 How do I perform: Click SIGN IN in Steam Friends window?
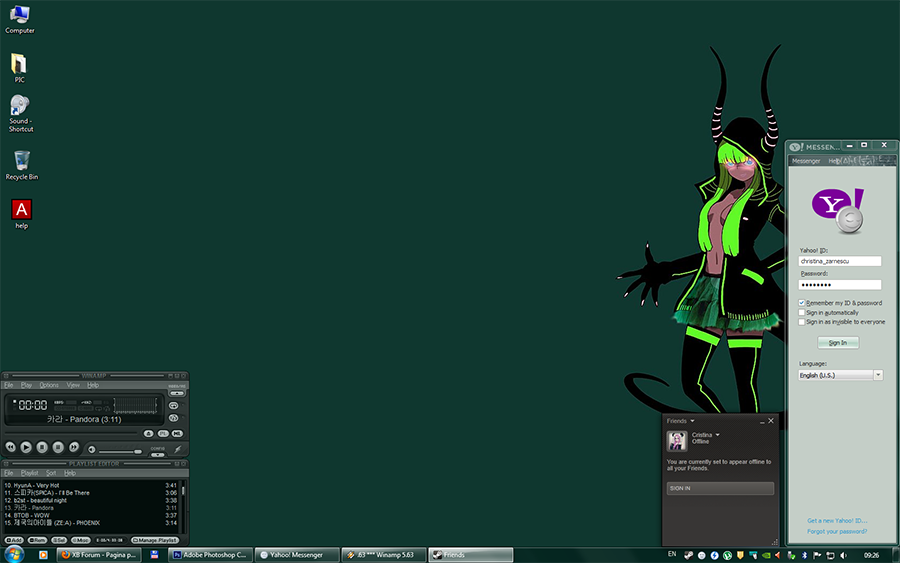pos(720,488)
